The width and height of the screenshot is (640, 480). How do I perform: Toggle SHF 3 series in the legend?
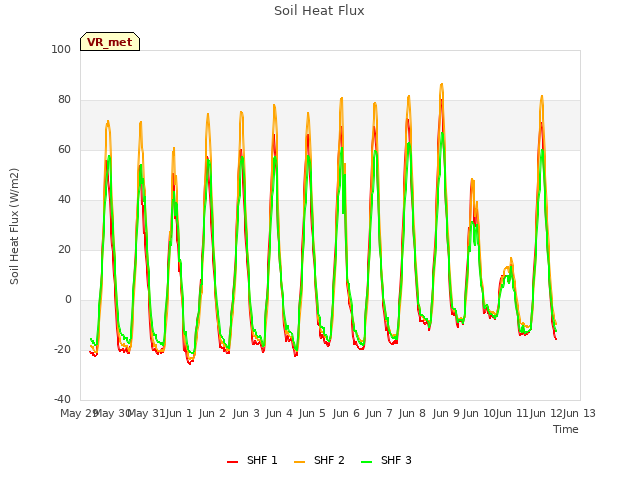(x=386, y=460)
